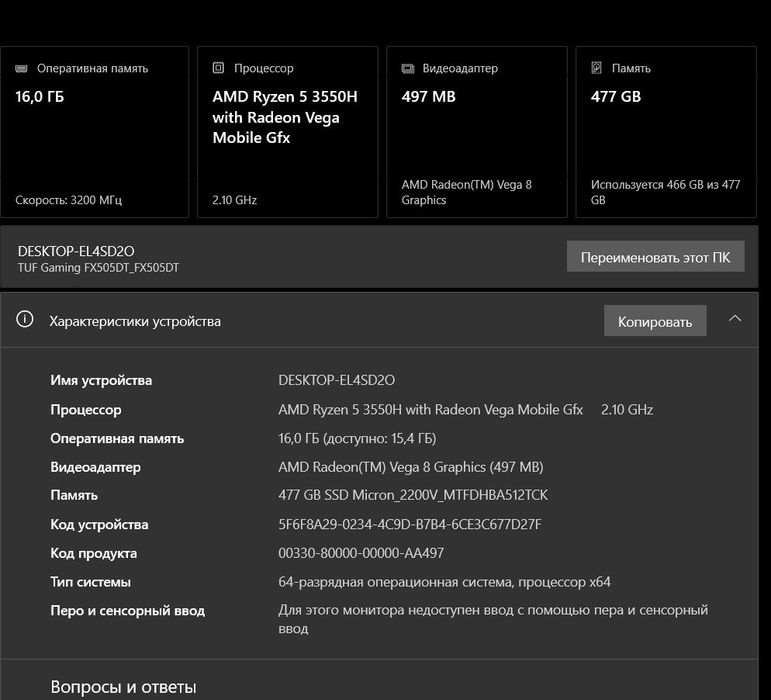Click the processor chip icon
Image resolution: width=771 pixels, height=700 pixels.
[x=218, y=68]
